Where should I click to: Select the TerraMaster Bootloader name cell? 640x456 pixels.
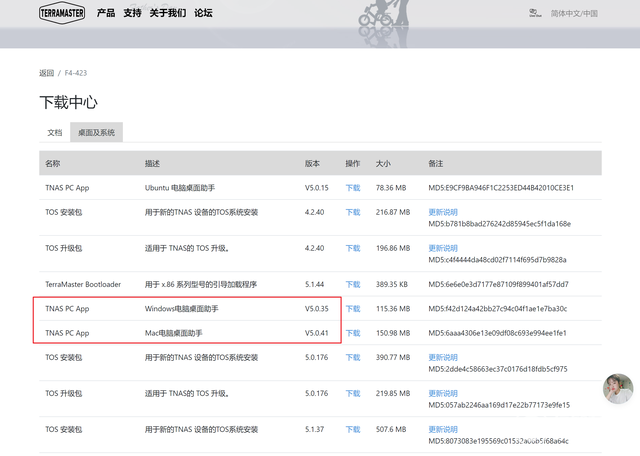[83, 285]
